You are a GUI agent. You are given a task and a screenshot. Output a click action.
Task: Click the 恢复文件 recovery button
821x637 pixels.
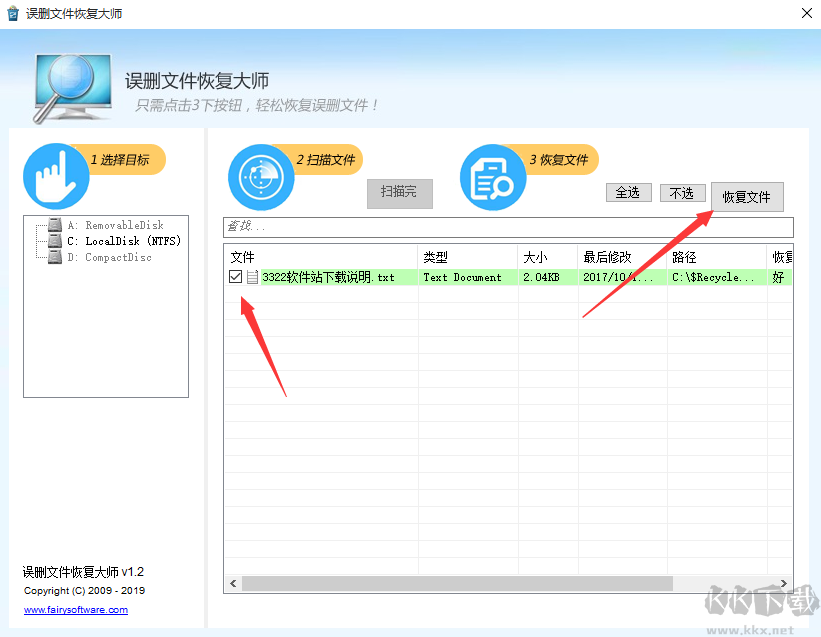click(x=747, y=197)
